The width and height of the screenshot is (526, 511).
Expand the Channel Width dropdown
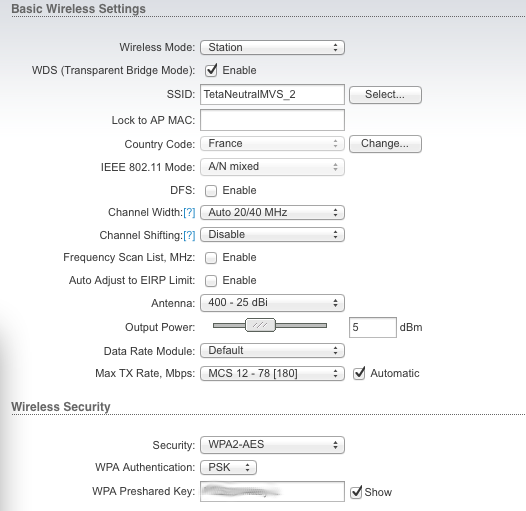[272, 212]
